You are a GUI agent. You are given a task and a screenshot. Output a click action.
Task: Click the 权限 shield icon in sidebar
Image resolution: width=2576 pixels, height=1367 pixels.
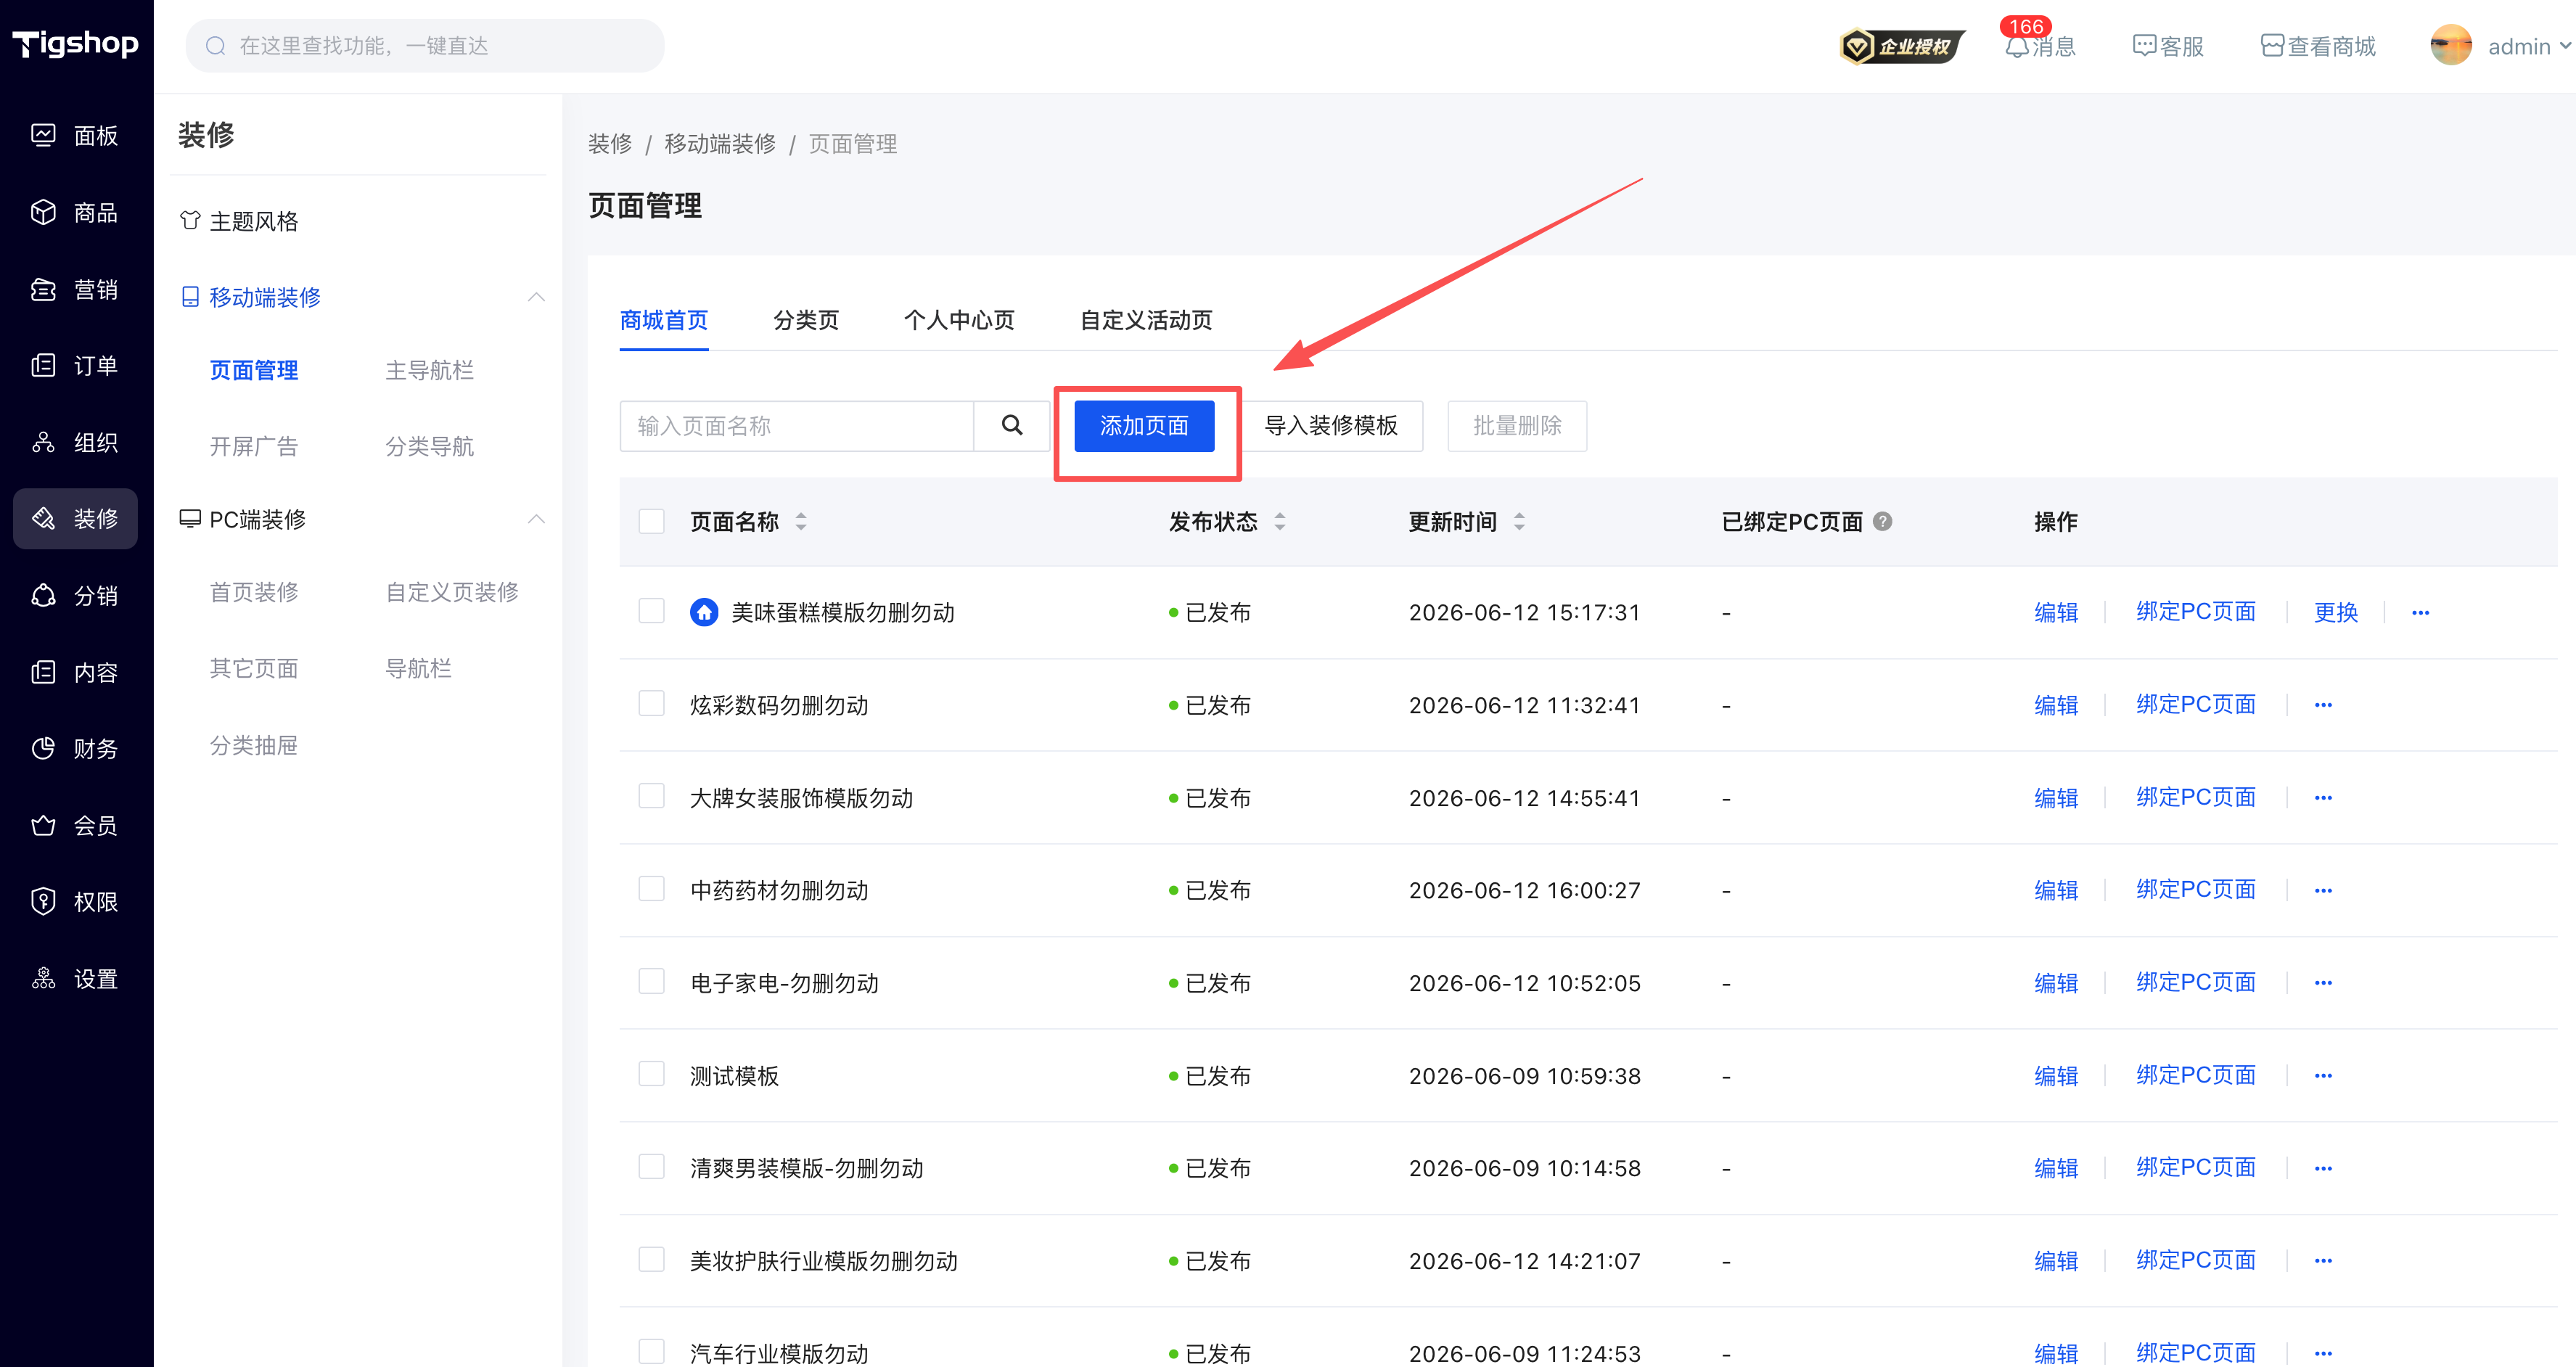pos(43,901)
